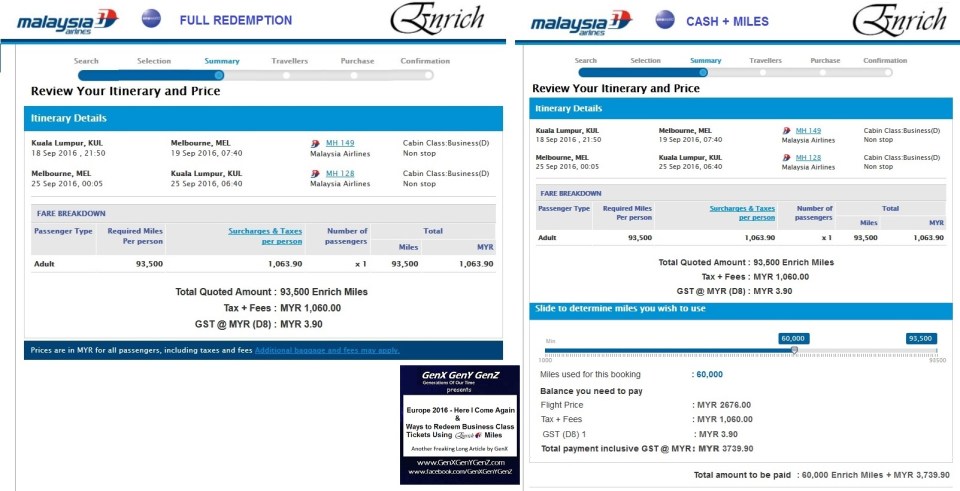
Task: Open MH 128 flight details in Full Redemption panel
Action: click(340, 173)
